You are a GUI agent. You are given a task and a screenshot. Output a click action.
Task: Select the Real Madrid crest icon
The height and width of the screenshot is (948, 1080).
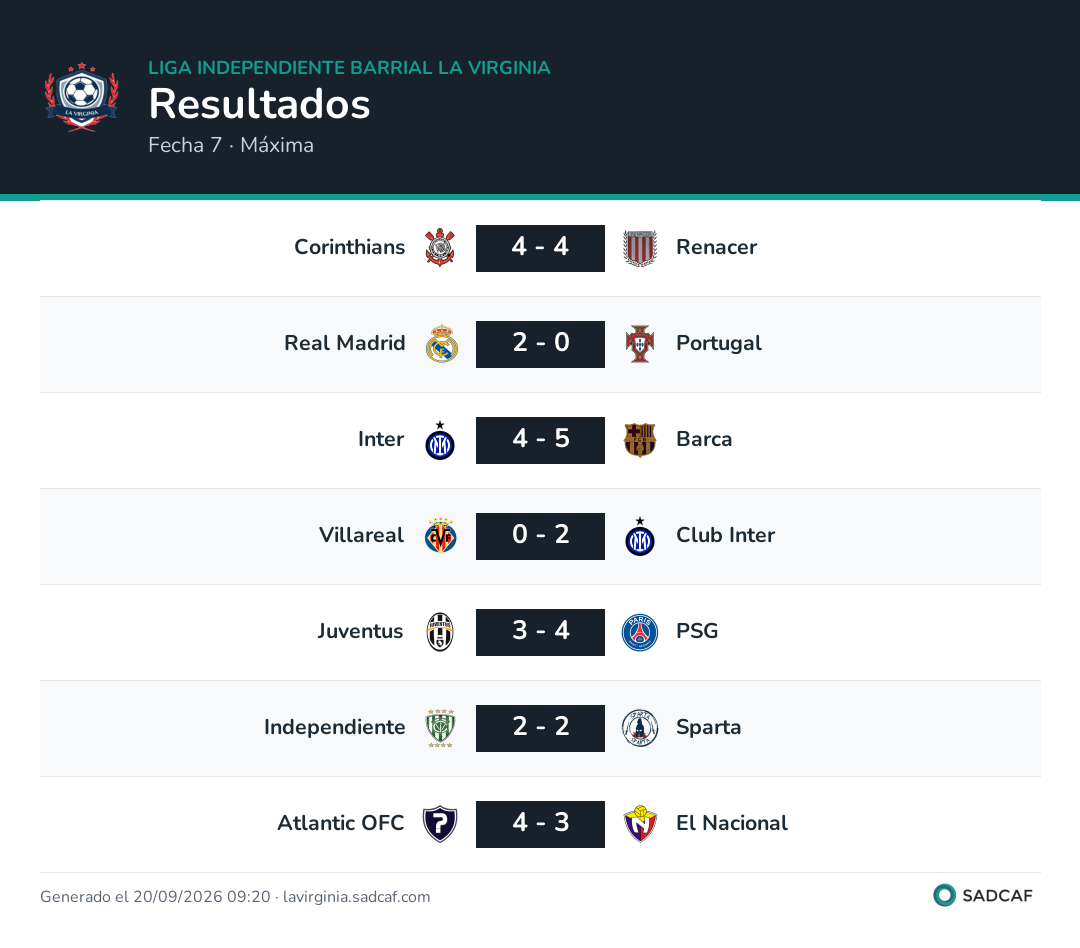tap(441, 344)
